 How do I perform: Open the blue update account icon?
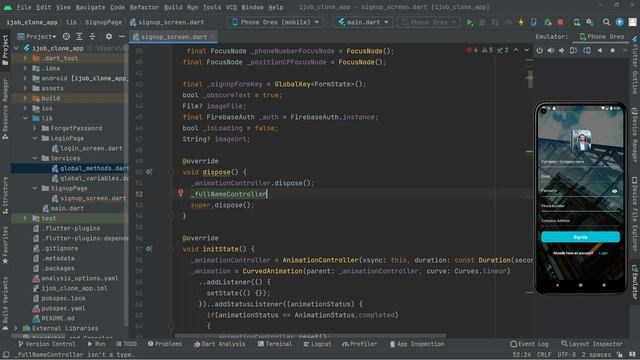coord(620,22)
